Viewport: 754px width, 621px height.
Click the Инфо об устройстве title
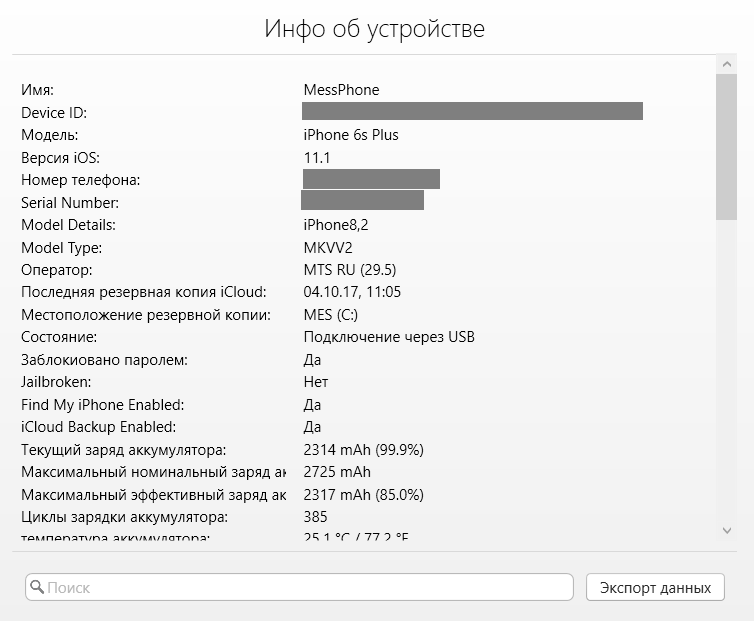click(x=375, y=28)
